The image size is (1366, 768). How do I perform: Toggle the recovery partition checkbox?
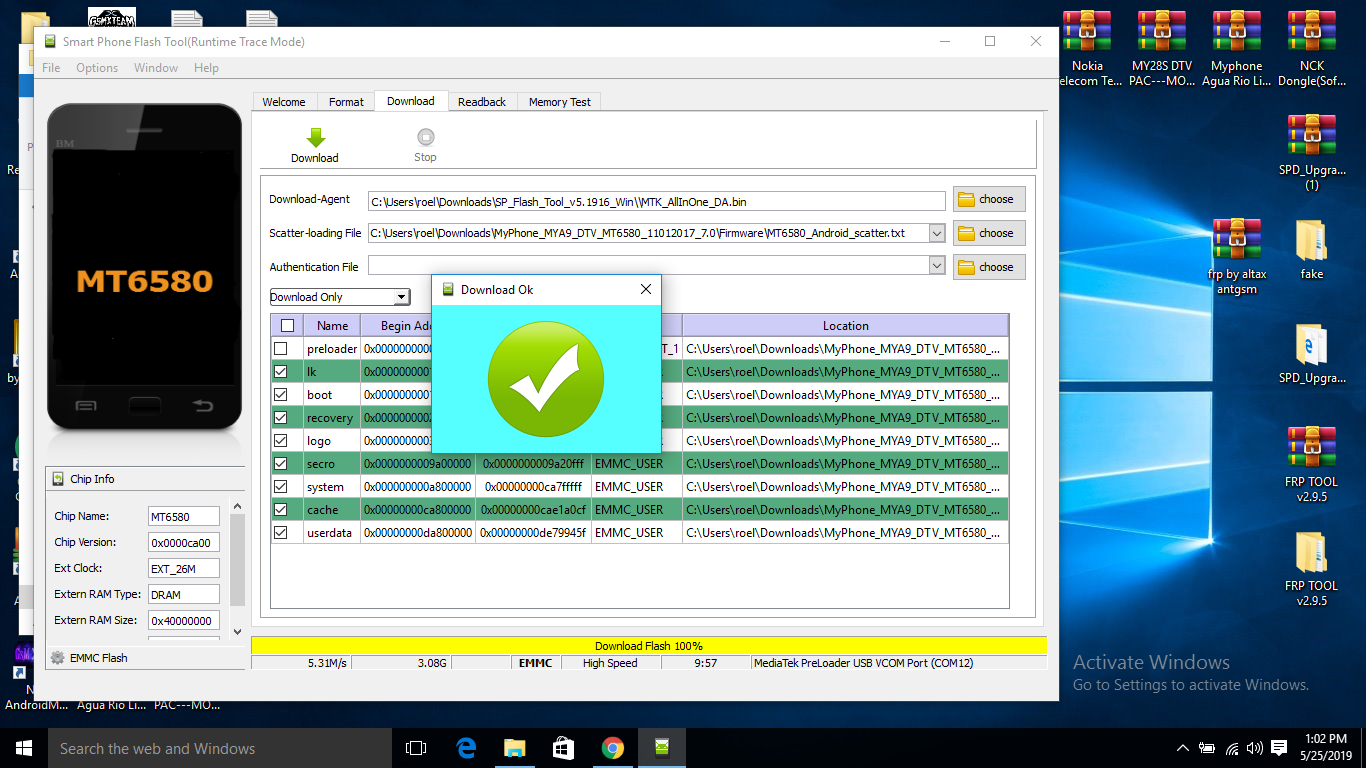tap(281, 417)
